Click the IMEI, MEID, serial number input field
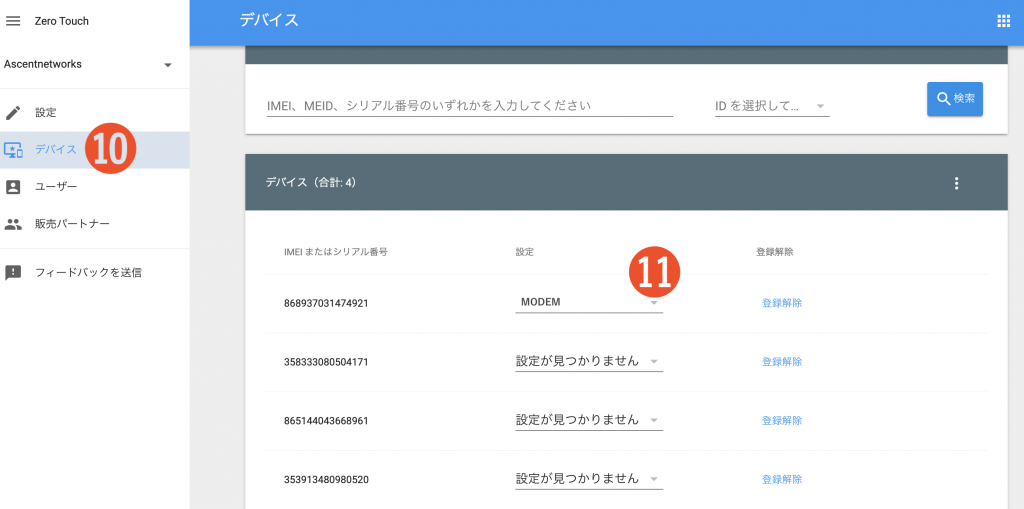The width and height of the screenshot is (1024, 509). 470,106
